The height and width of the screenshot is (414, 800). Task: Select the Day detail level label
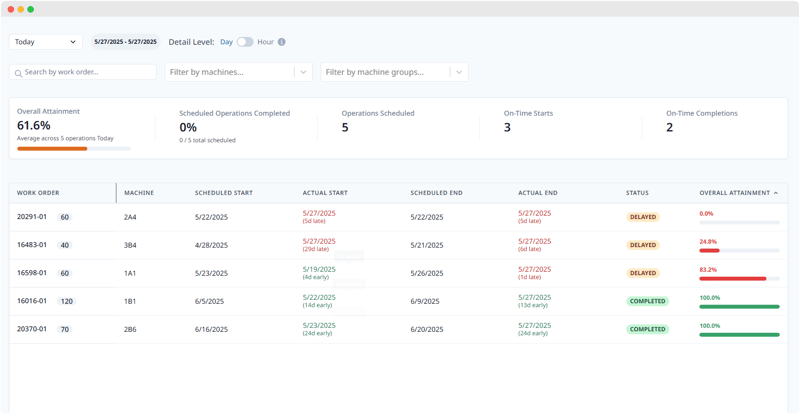pyautogui.click(x=227, y=42)
